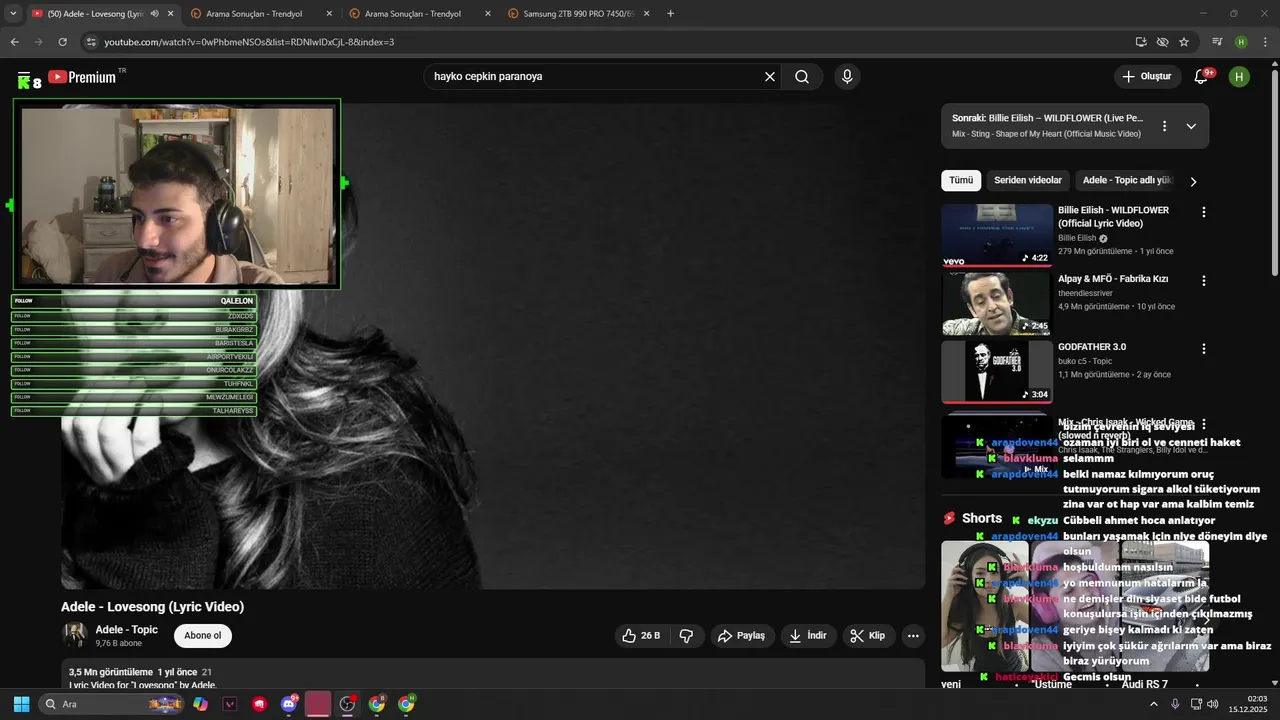
Task: Open options menu for Billie Eilish WILDFLOWER
Action: click(x=1204, y=212)
